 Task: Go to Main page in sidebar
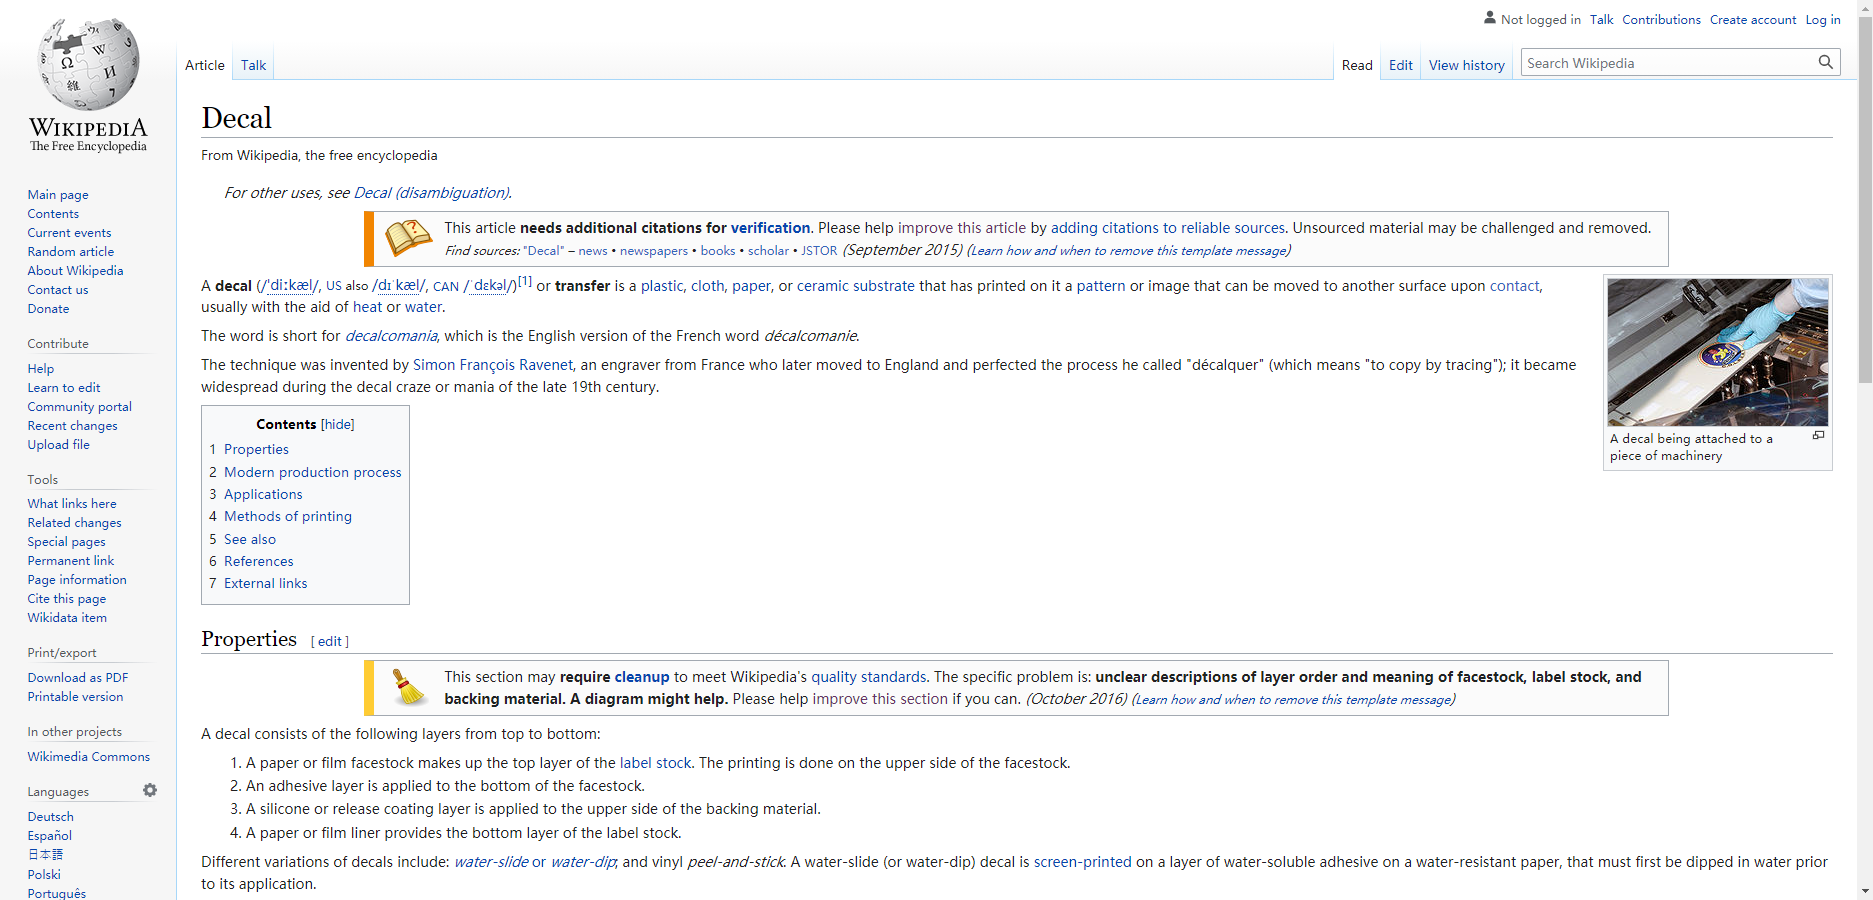tap(58, 195)
